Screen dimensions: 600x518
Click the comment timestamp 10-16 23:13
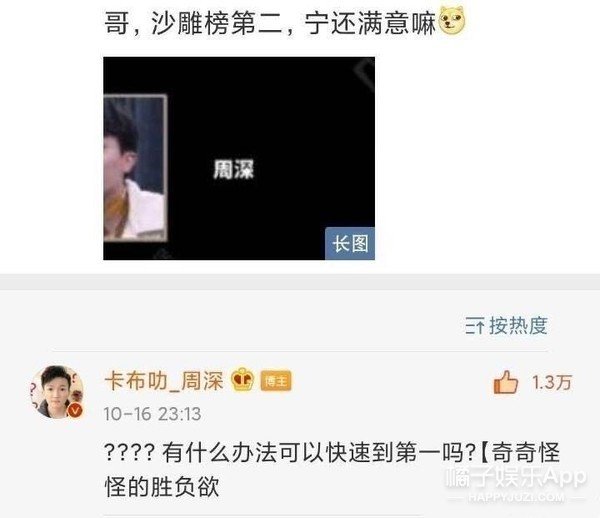[x=152, y=414]
